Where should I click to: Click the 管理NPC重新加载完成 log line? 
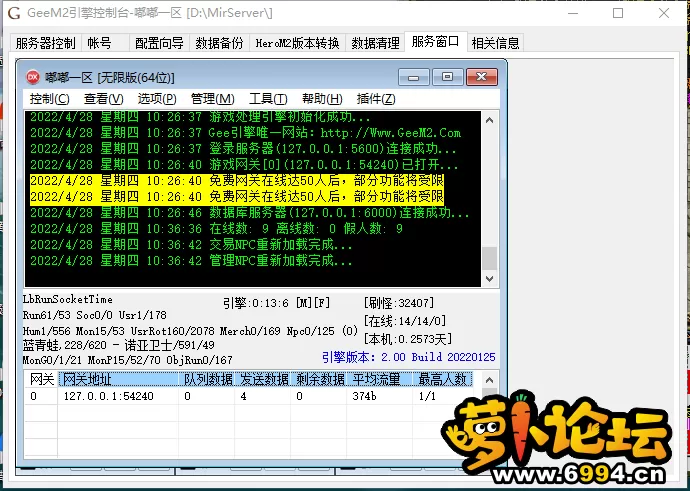point(191,261)
